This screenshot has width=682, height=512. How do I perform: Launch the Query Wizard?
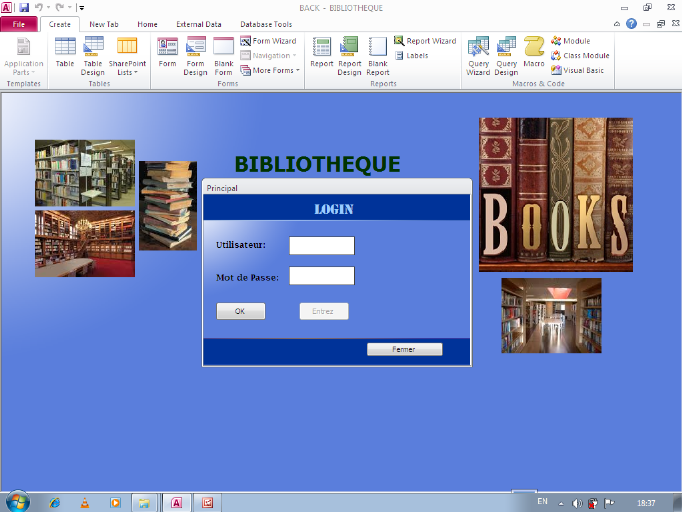(x=478, y=54)
